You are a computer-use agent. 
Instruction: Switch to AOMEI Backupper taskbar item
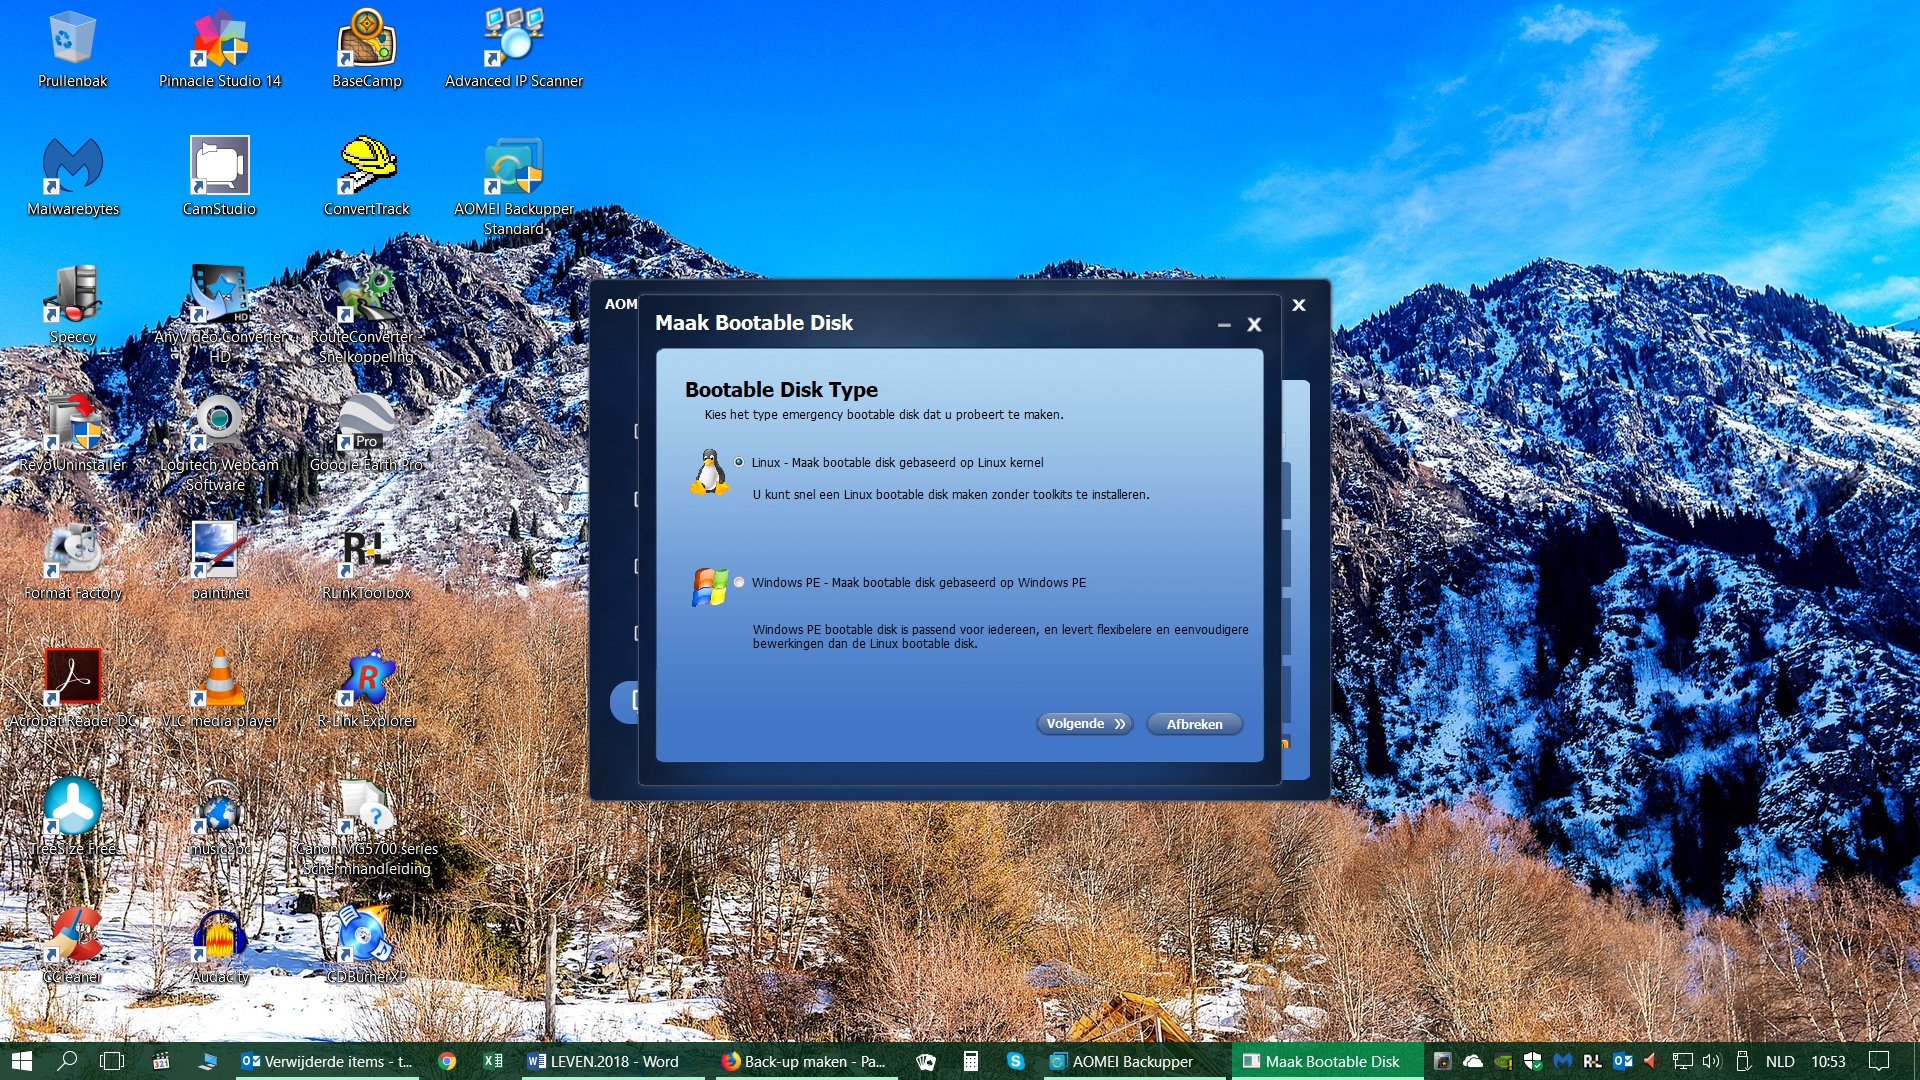(x=1122, y=1061)
